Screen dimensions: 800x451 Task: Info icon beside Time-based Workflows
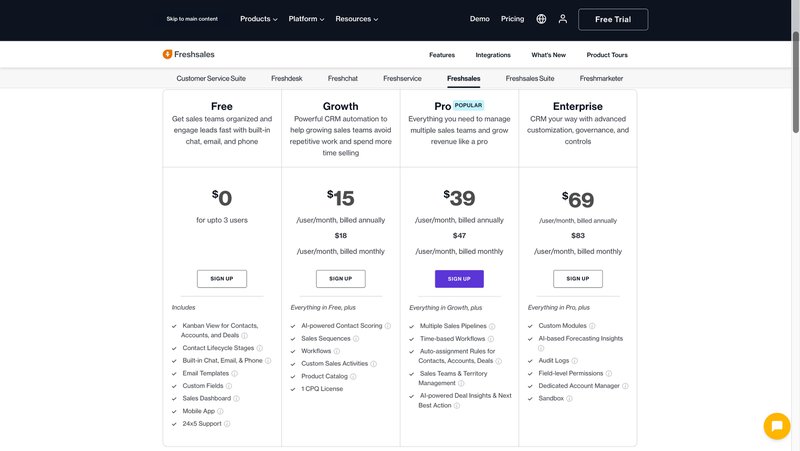(x=491, y=339)
